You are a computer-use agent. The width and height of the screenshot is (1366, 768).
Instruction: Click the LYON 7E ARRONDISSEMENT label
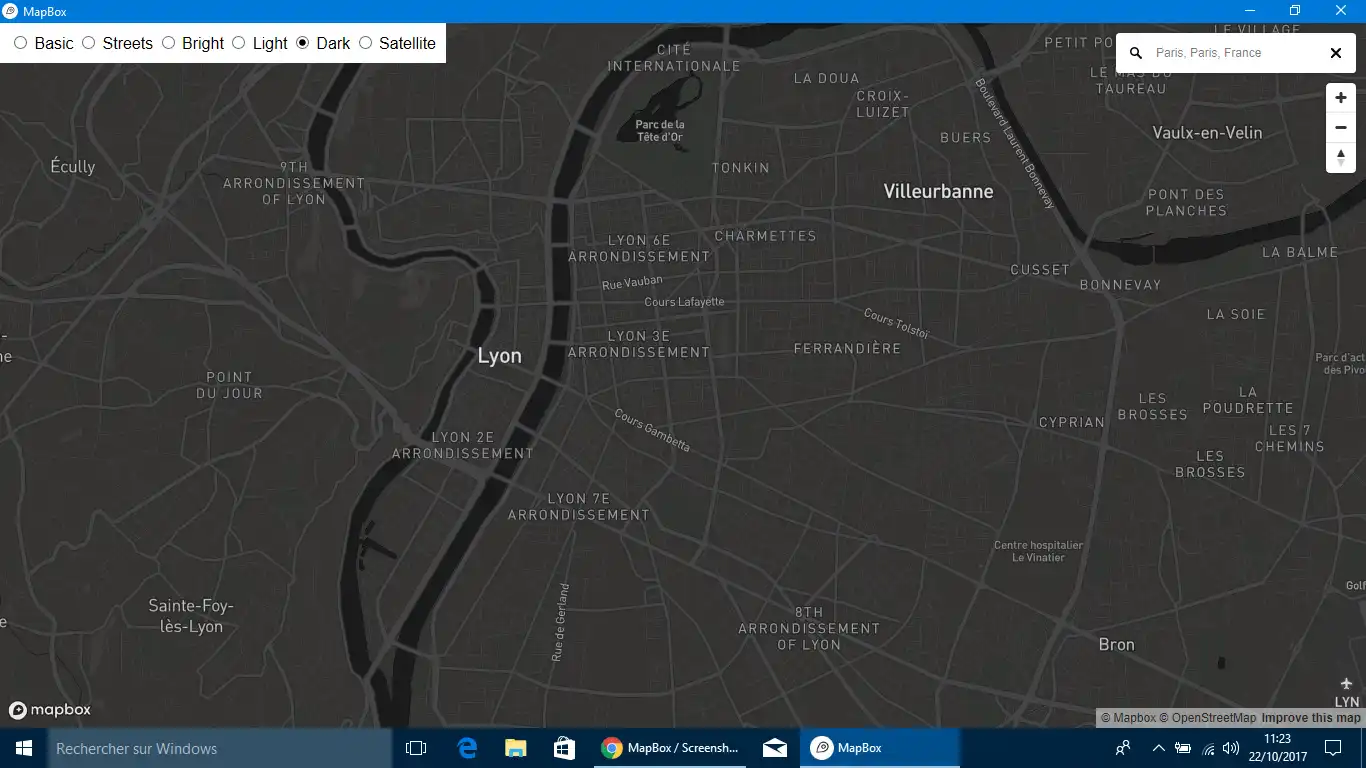(579, 506)
